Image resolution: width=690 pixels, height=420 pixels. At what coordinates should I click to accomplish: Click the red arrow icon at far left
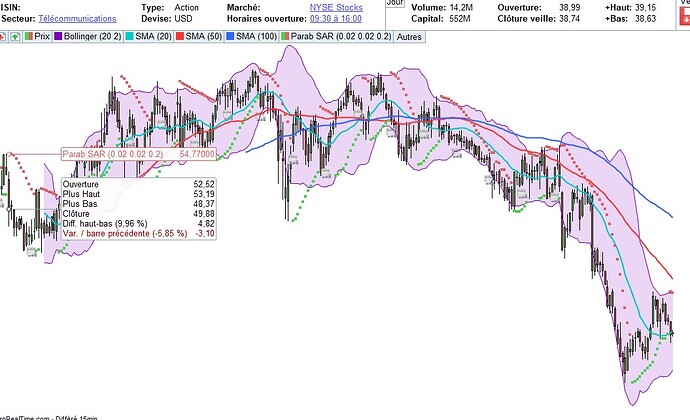pyautogui.click(x=3, y=35)
